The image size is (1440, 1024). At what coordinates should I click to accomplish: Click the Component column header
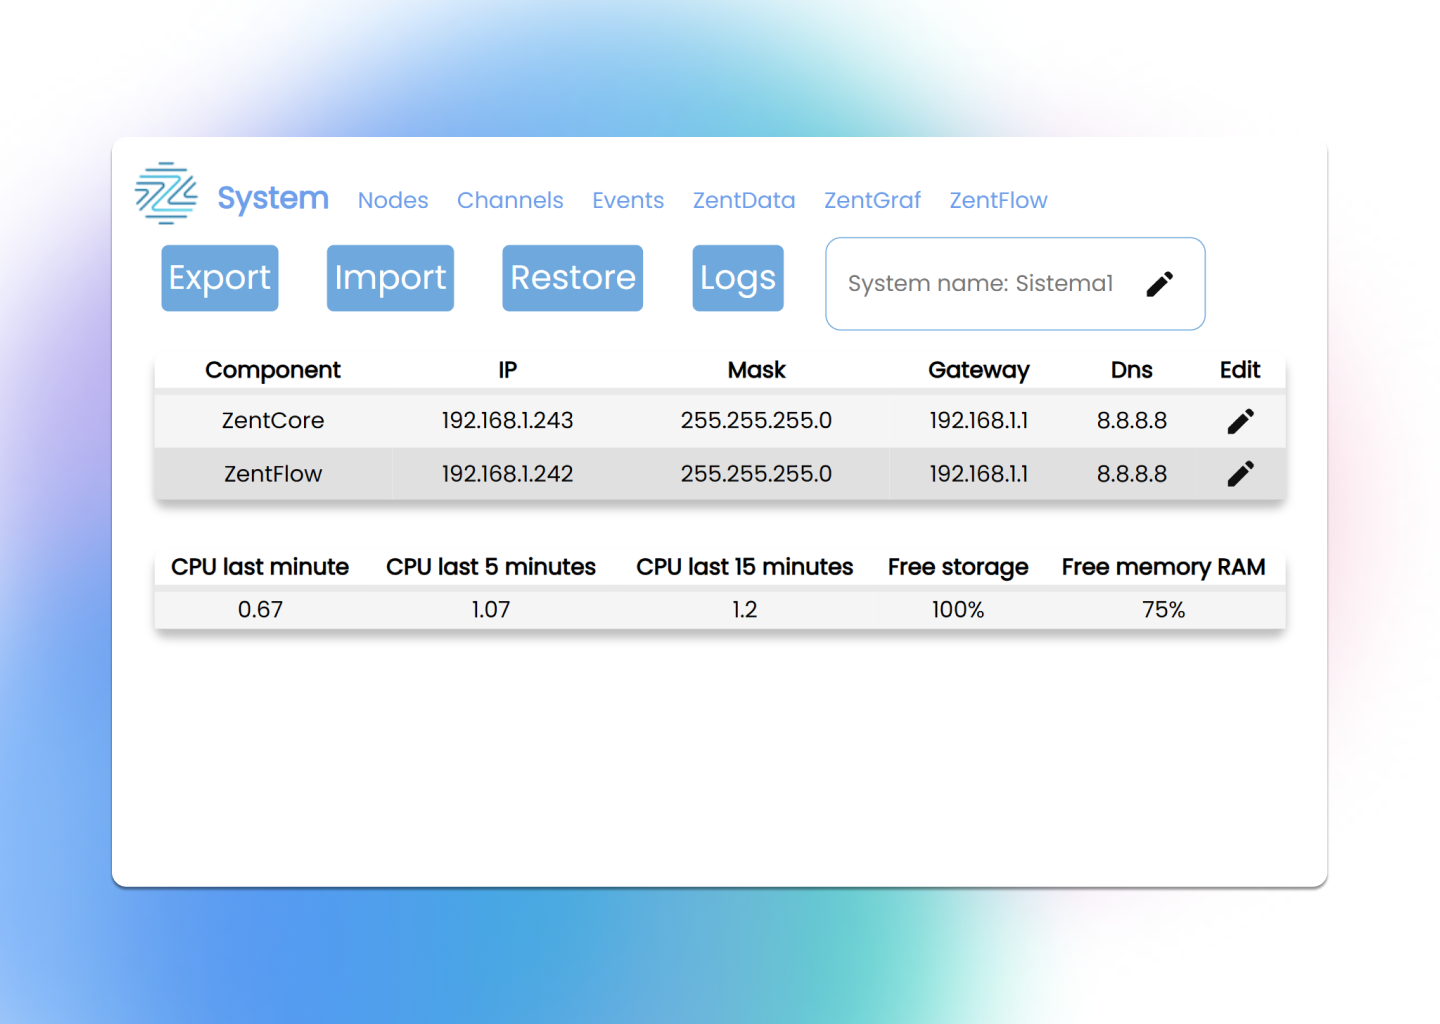point(273,370)
